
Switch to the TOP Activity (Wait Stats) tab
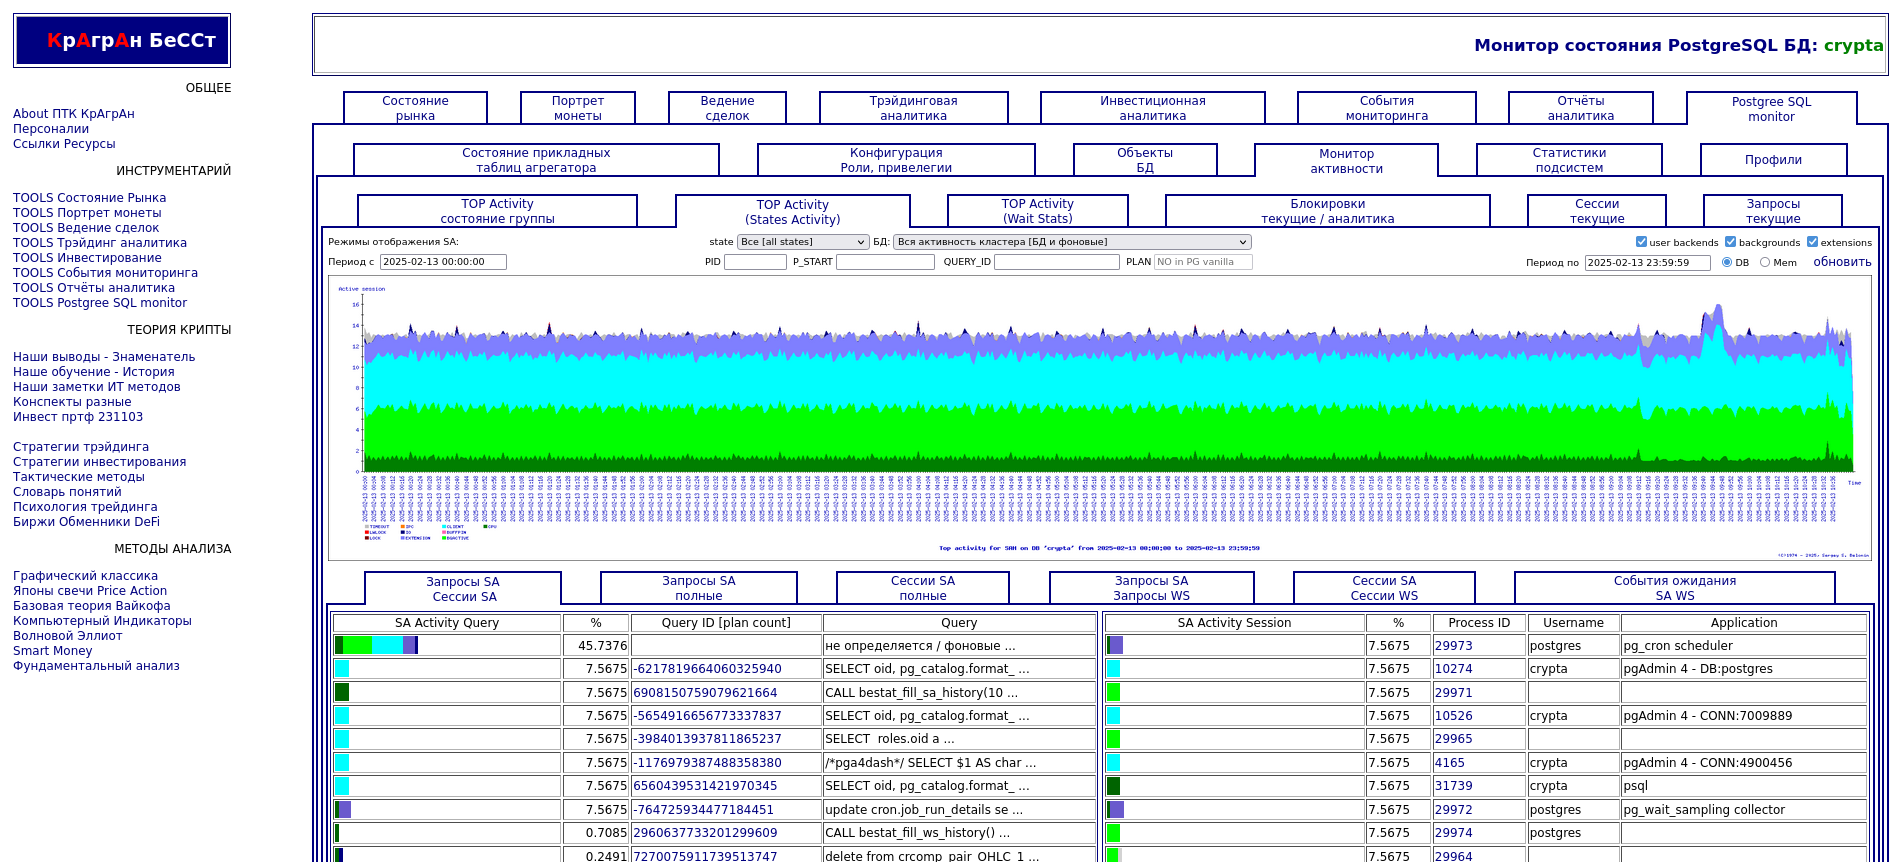(x=1037, y=211)
